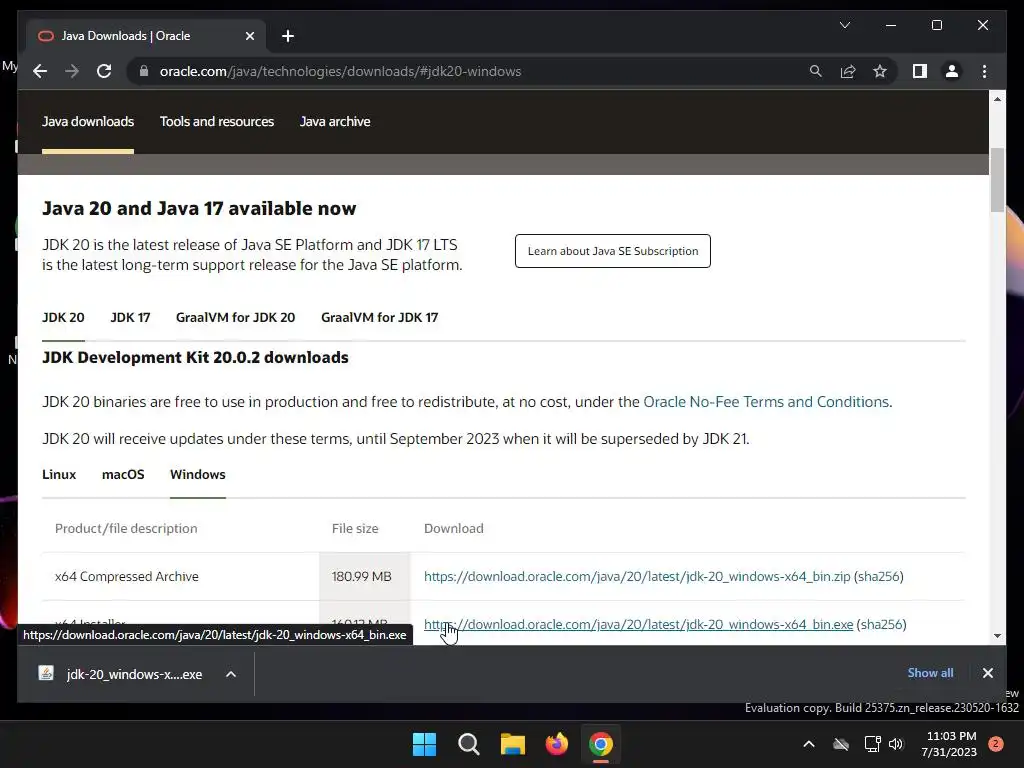Show hidden system tray icons
Viewport: 1024px width, 768px height.
click(808, 744)
